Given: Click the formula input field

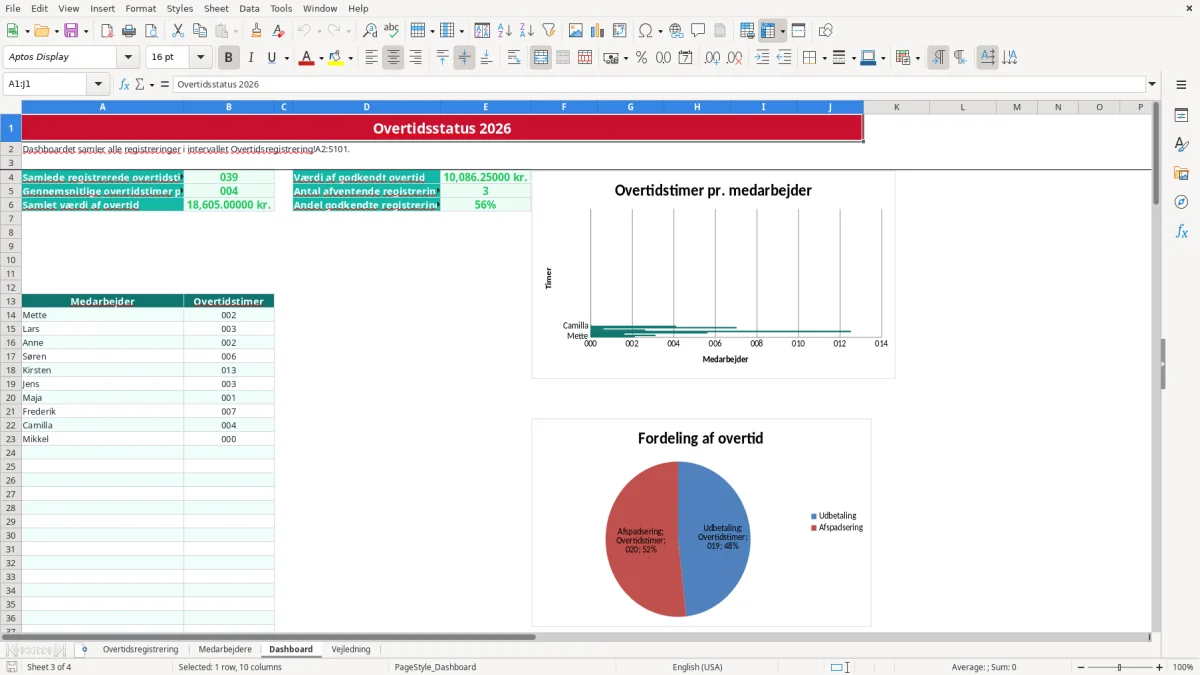Looking at the screenshot, I should tap(658, 84).
